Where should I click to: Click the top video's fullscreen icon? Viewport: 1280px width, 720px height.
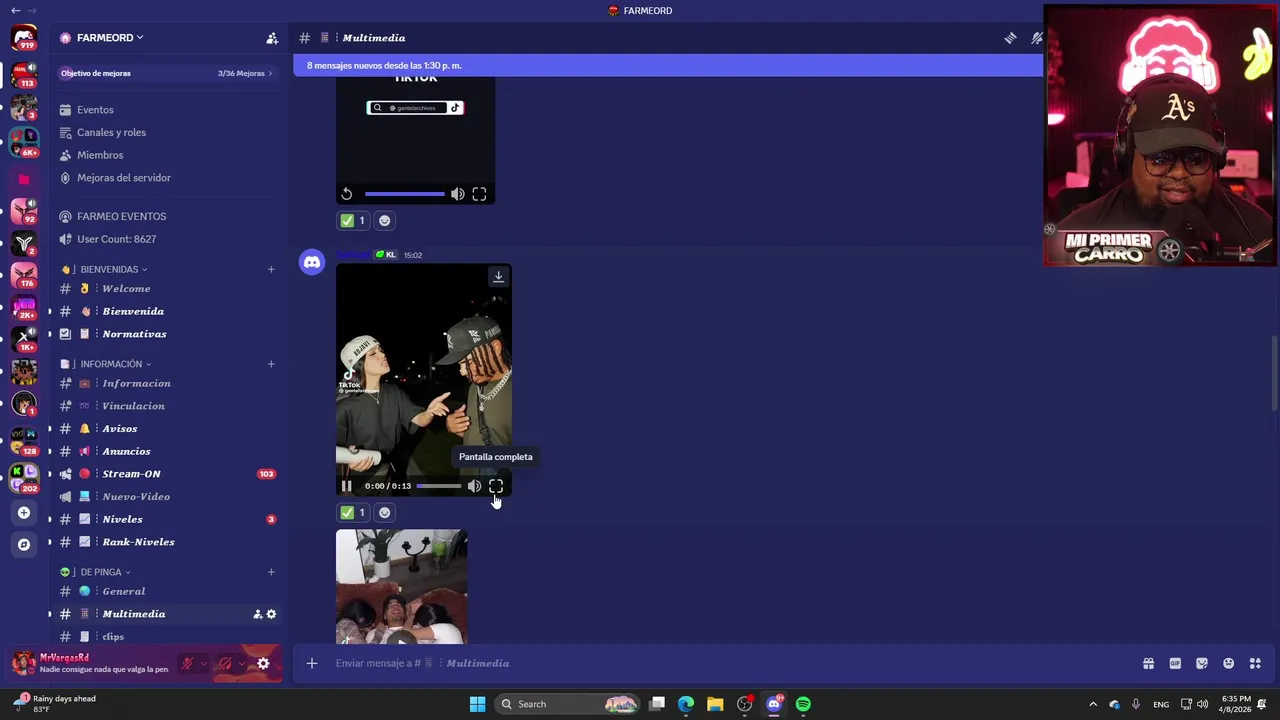479,194
